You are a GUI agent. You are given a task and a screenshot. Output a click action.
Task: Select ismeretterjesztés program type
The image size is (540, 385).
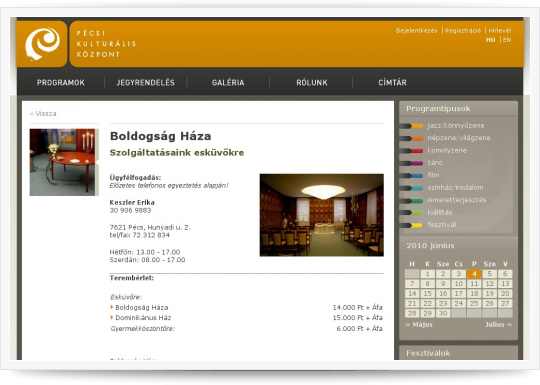point(457,200)
